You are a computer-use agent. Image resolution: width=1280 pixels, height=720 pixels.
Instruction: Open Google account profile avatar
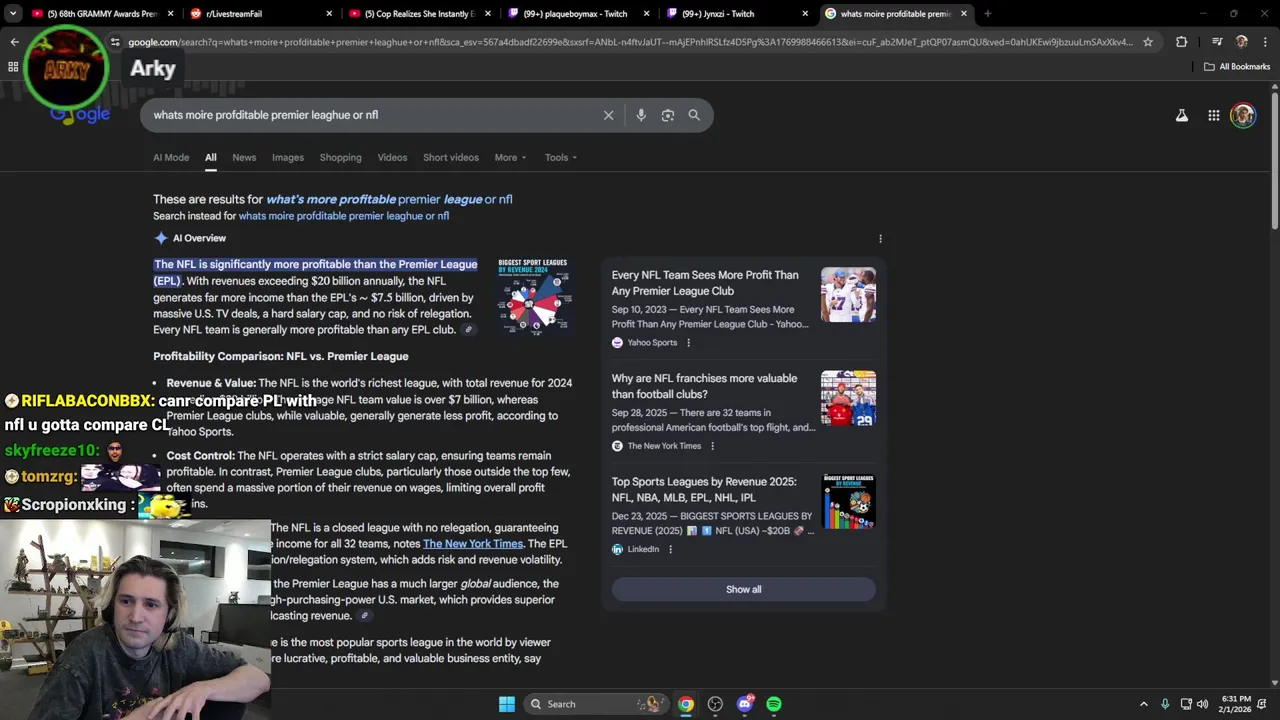coord(1243,116)
